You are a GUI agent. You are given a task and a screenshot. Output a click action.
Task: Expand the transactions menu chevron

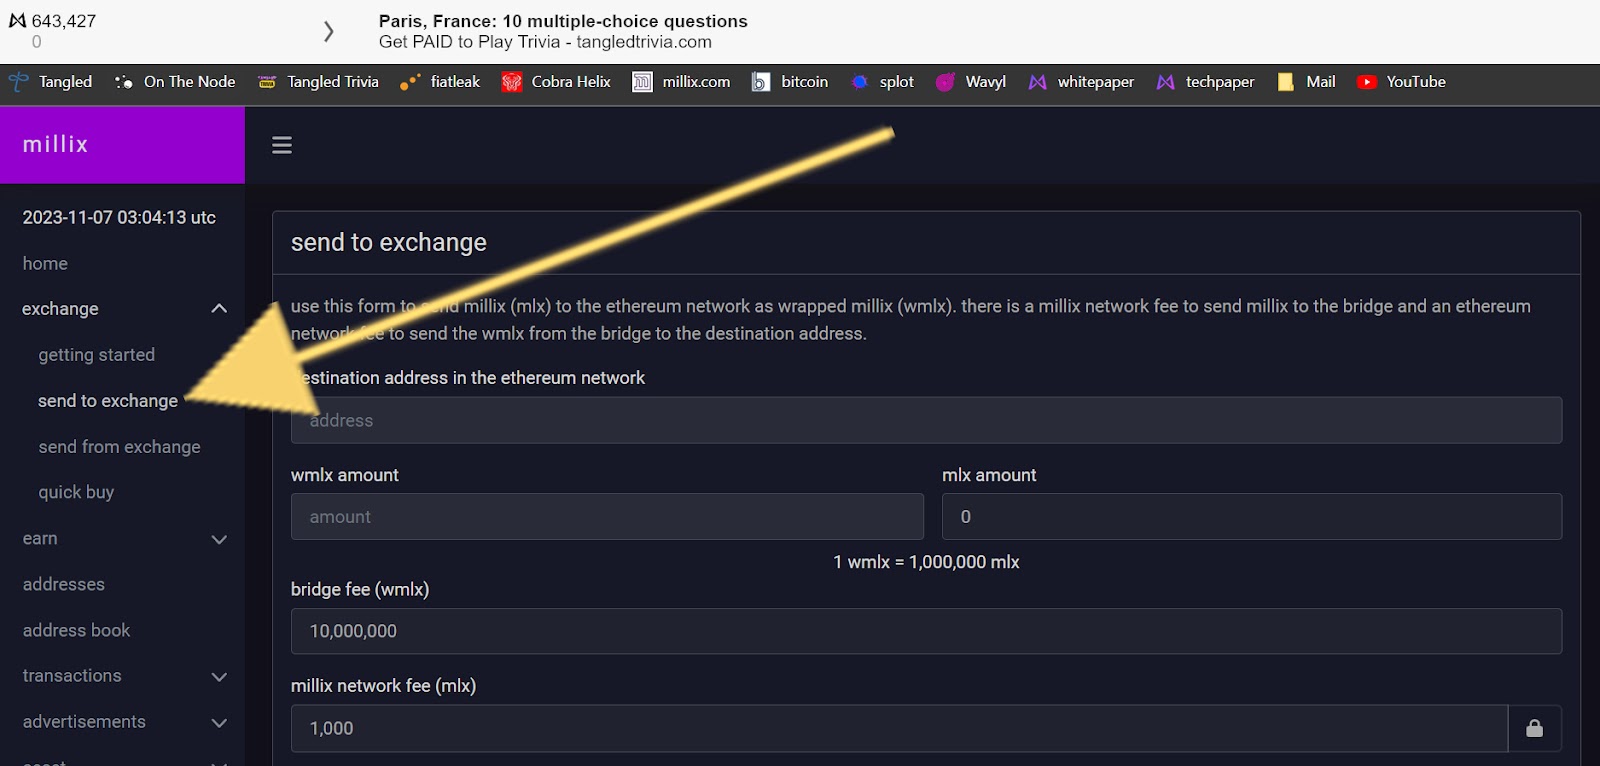coord(219,677)
